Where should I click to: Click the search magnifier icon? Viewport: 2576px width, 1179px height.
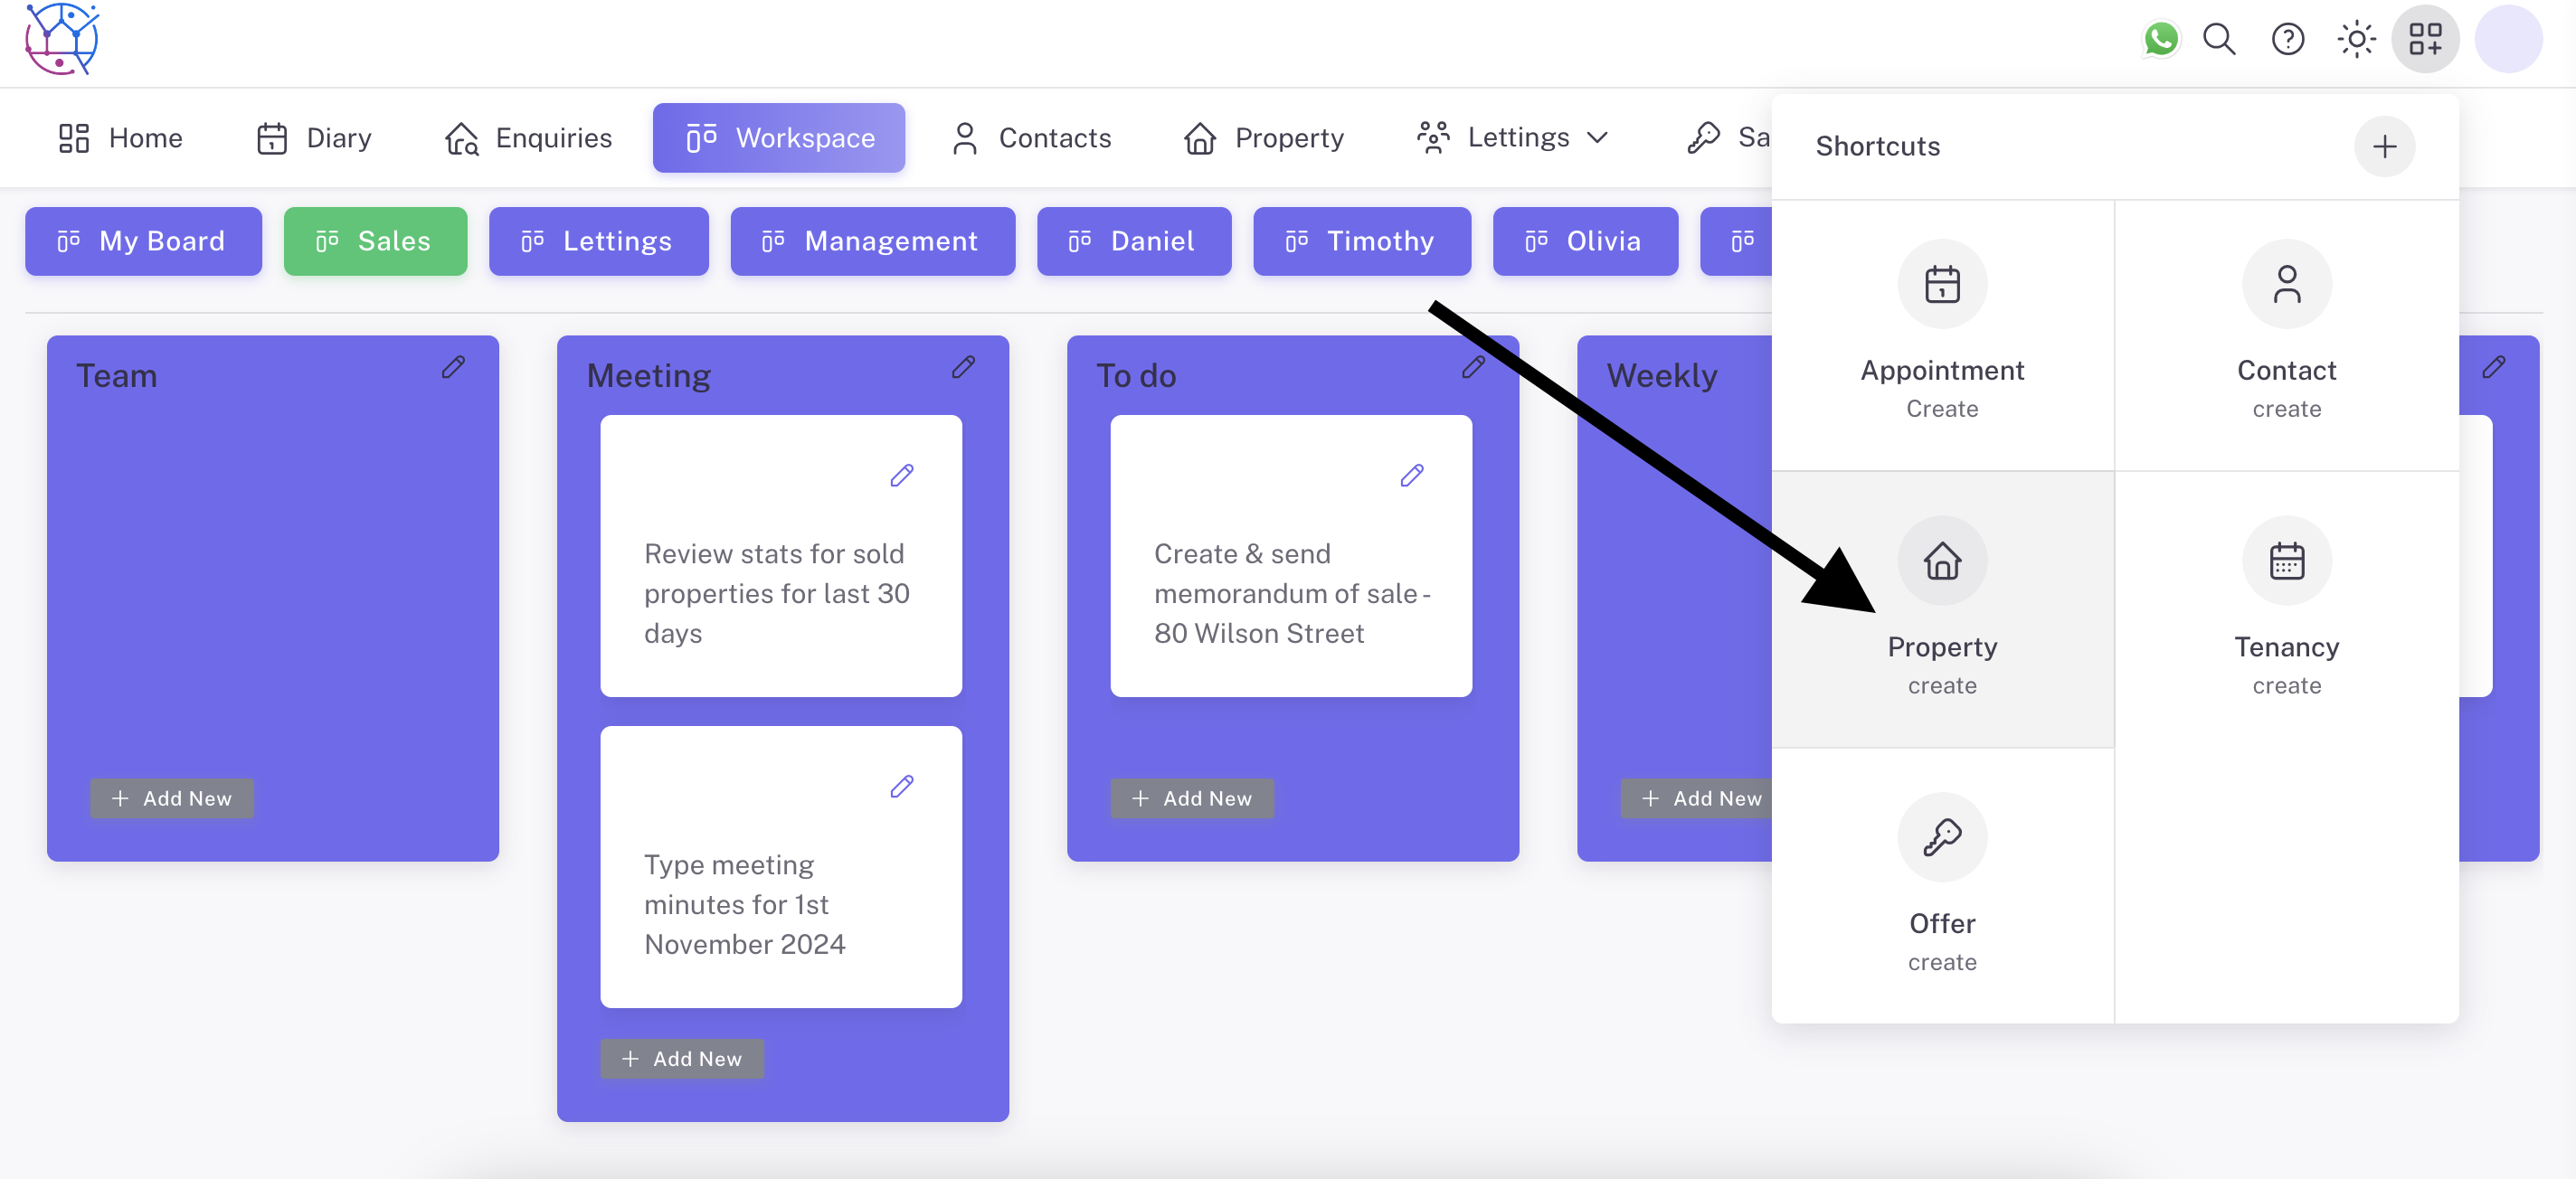click(2219, 40)
